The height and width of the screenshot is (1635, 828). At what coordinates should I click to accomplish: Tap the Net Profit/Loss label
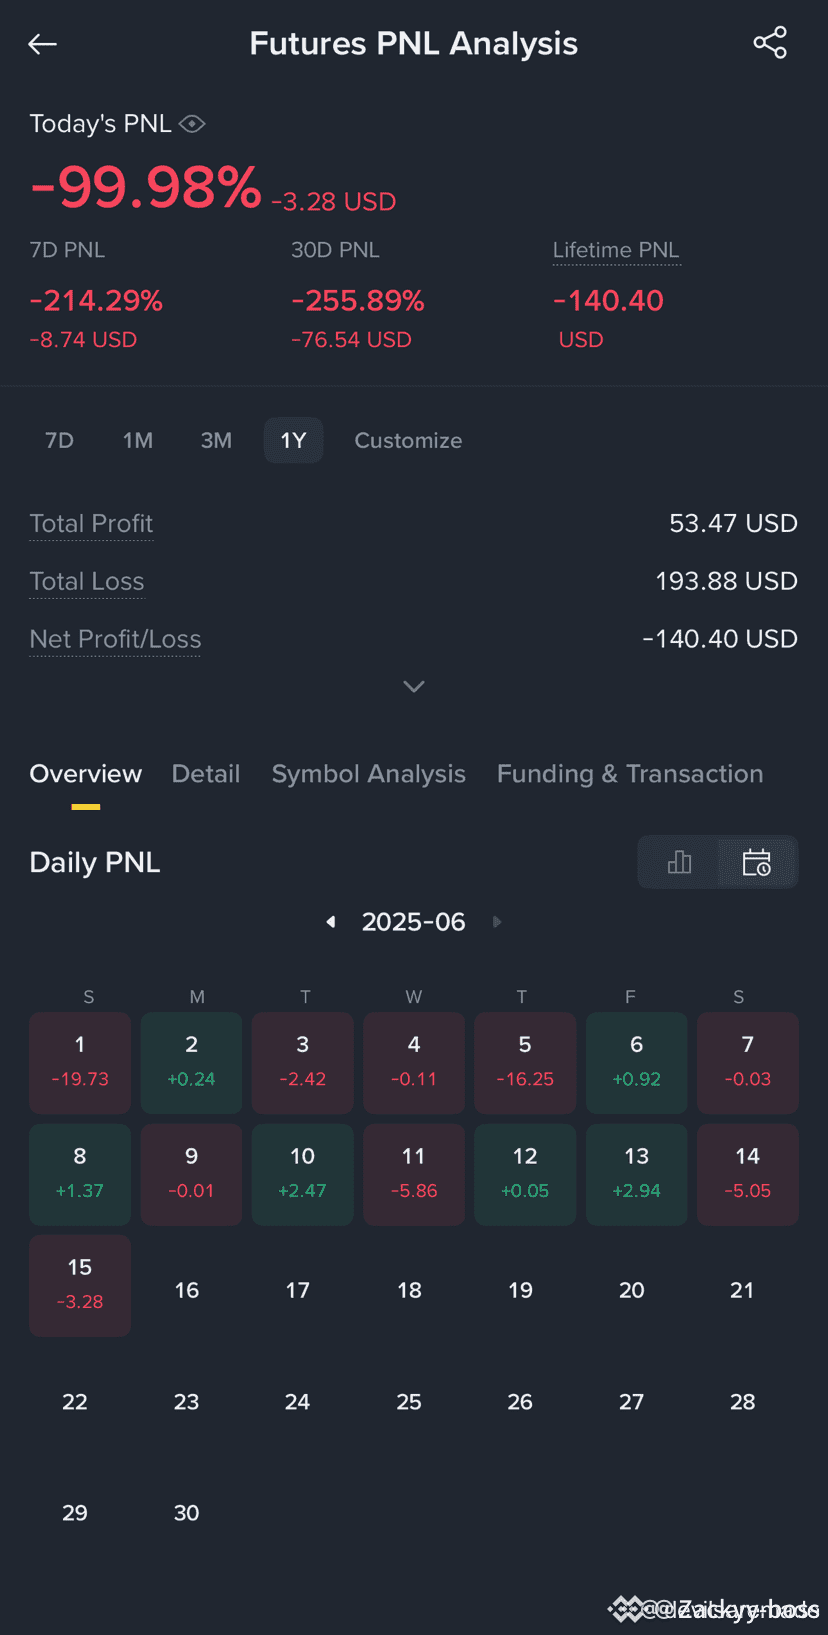tap(115, 639)
